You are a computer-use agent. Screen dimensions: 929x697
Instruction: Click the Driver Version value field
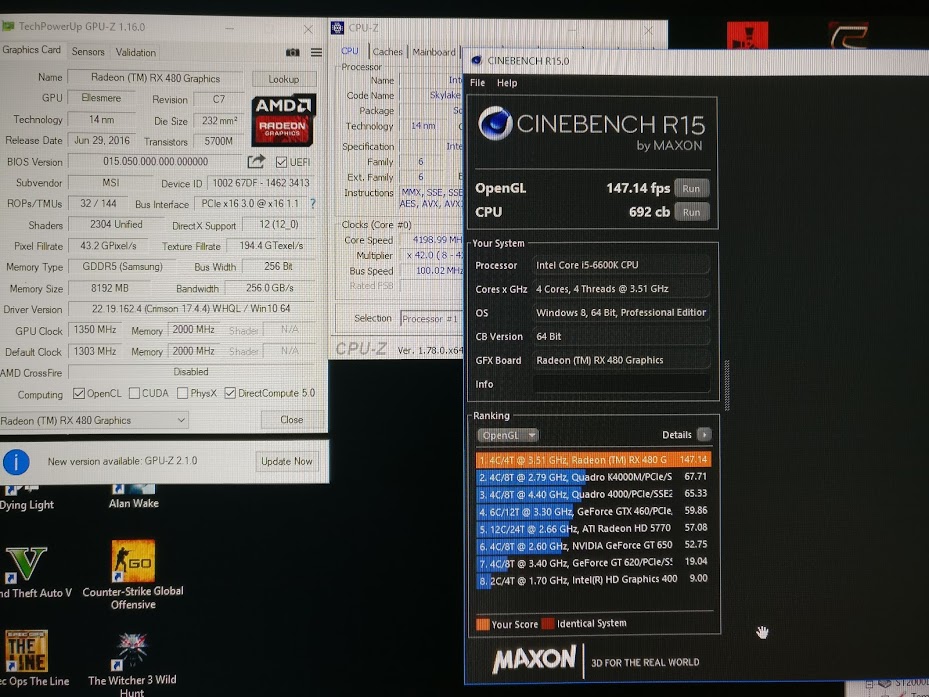click(x=191, y=308)
